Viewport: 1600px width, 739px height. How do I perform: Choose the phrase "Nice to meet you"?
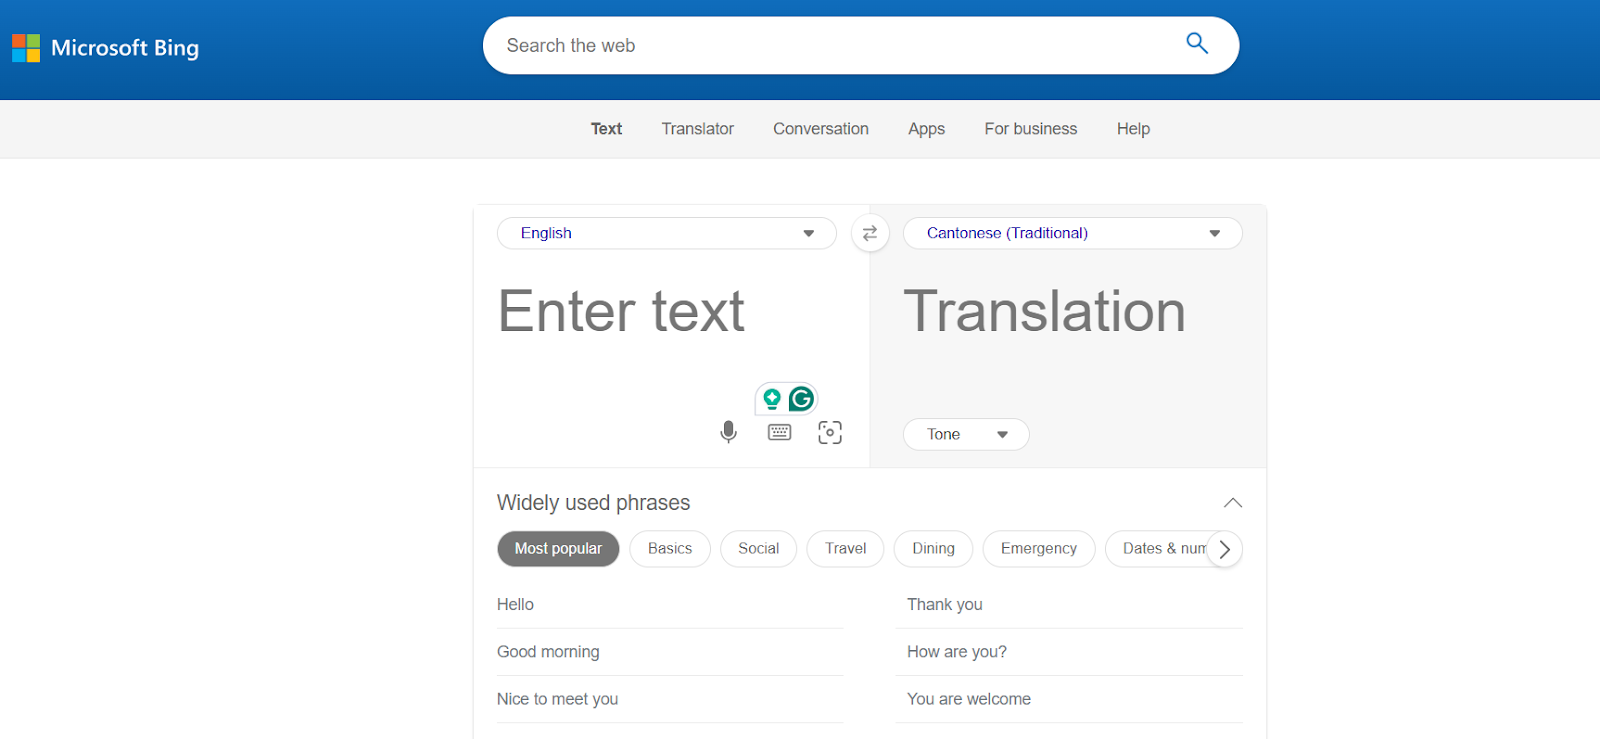click(557, 699)
